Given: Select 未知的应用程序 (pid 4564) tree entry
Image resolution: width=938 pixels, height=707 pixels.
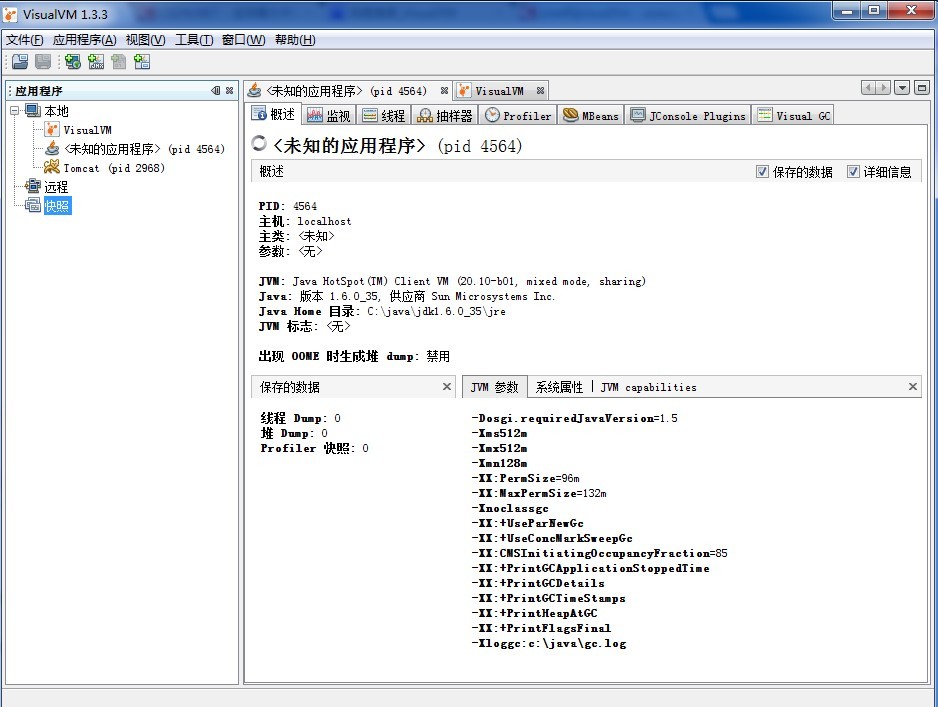Looking at the screenshot, I should [144, 149].
